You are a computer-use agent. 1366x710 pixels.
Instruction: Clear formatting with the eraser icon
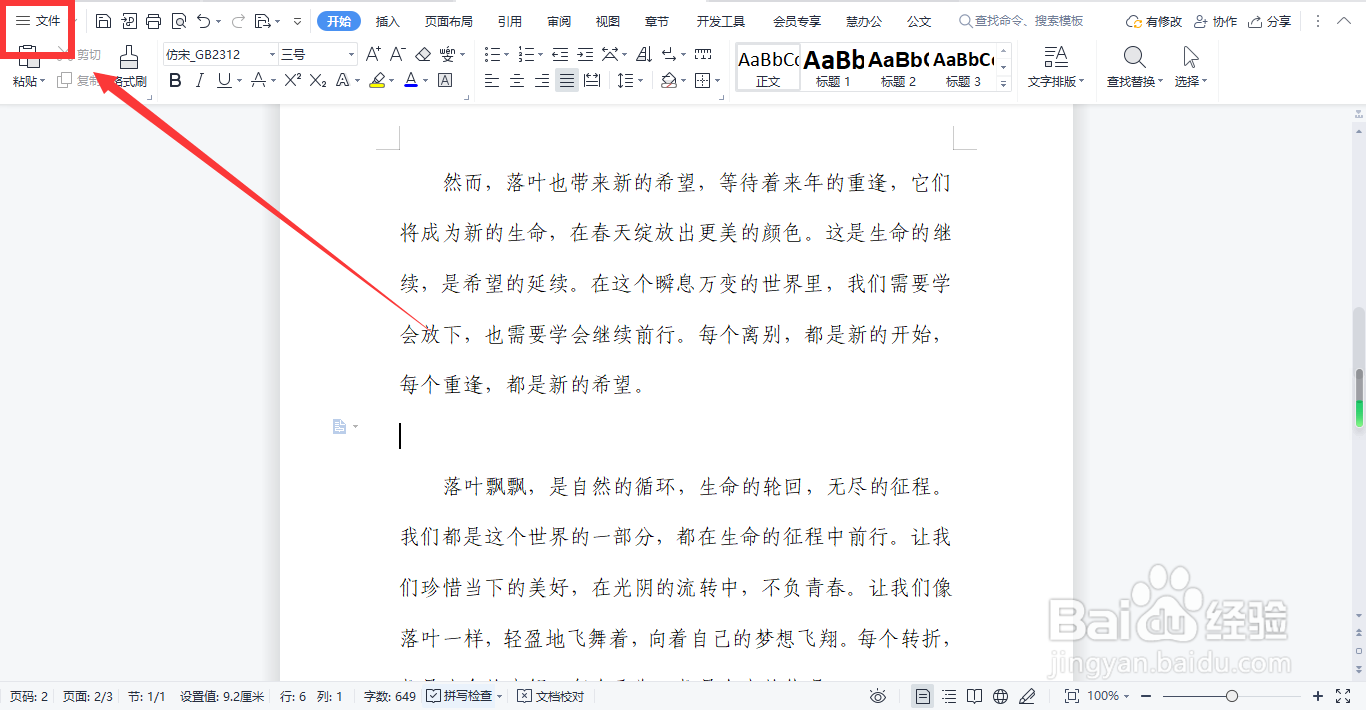point(422,54)
